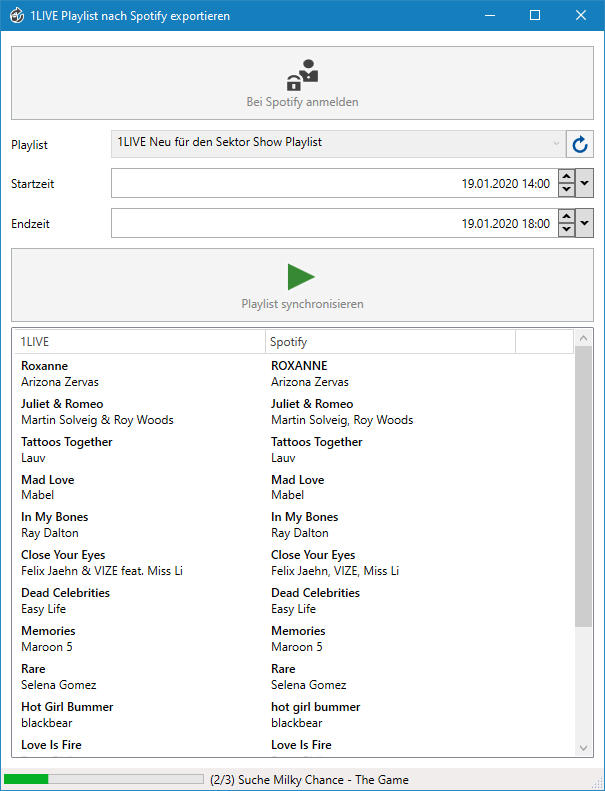Viewport: 605px width, 791px height.
Task: Select Tattoos Together in the Spotify column
Action: pyautogui.click(x=317, y=442)
